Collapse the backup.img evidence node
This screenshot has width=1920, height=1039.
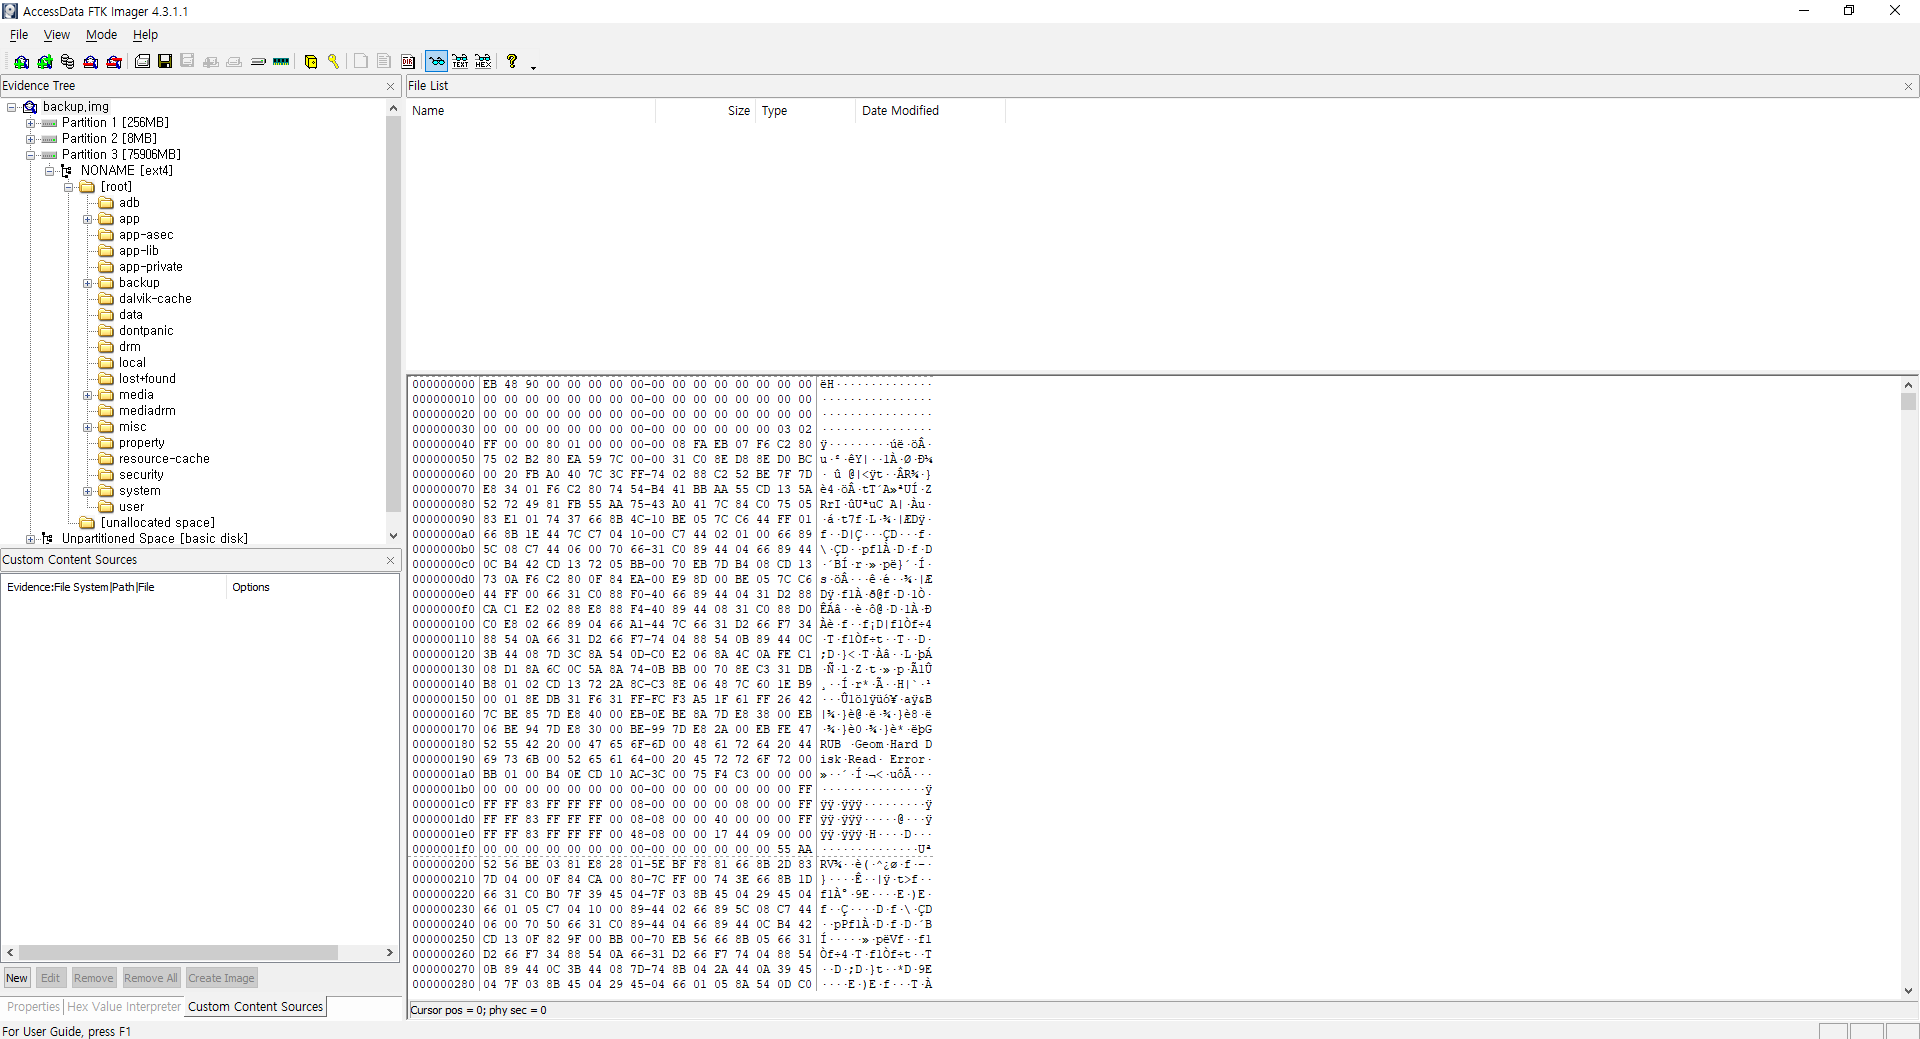12,107
